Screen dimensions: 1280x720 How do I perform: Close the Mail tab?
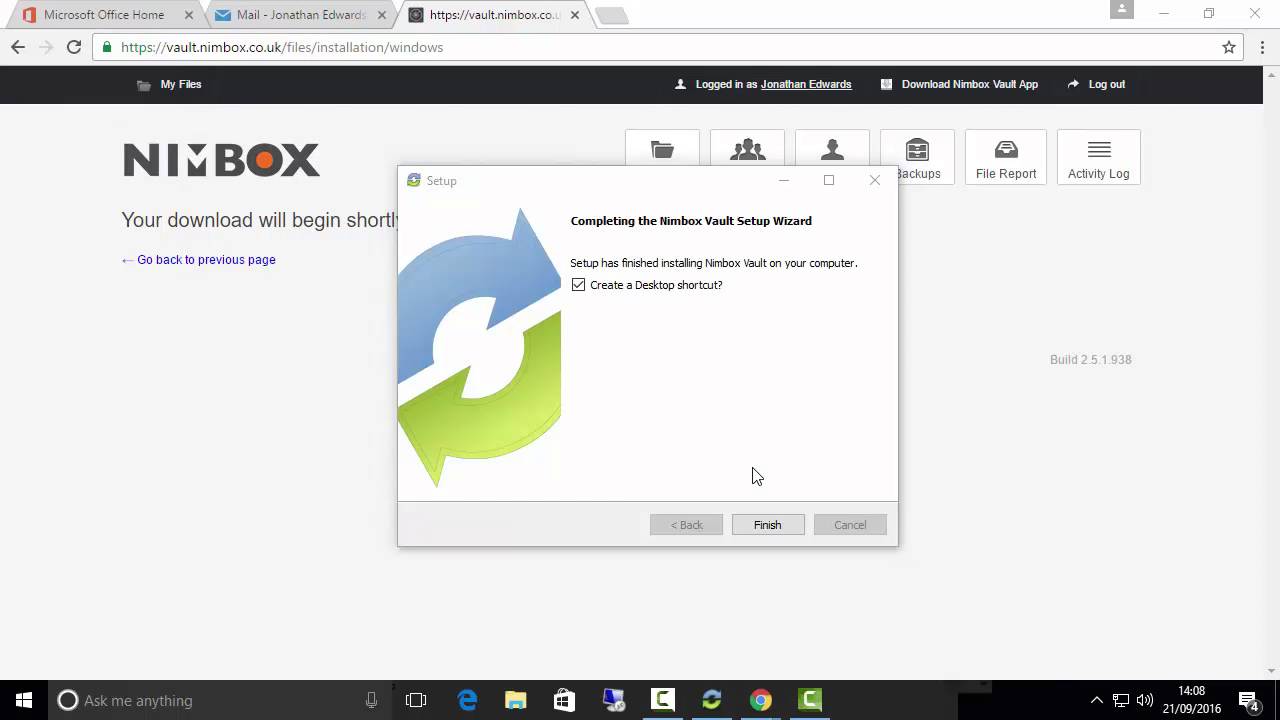(381, 15)
